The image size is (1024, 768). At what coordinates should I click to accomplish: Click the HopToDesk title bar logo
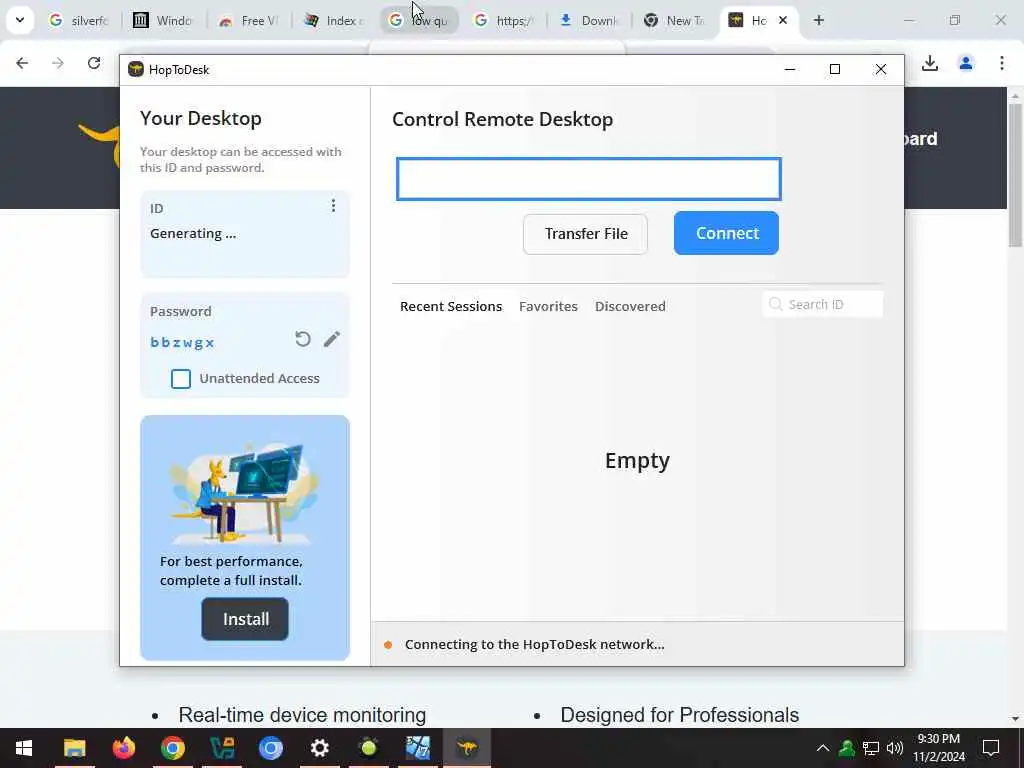tap(136, 69)
